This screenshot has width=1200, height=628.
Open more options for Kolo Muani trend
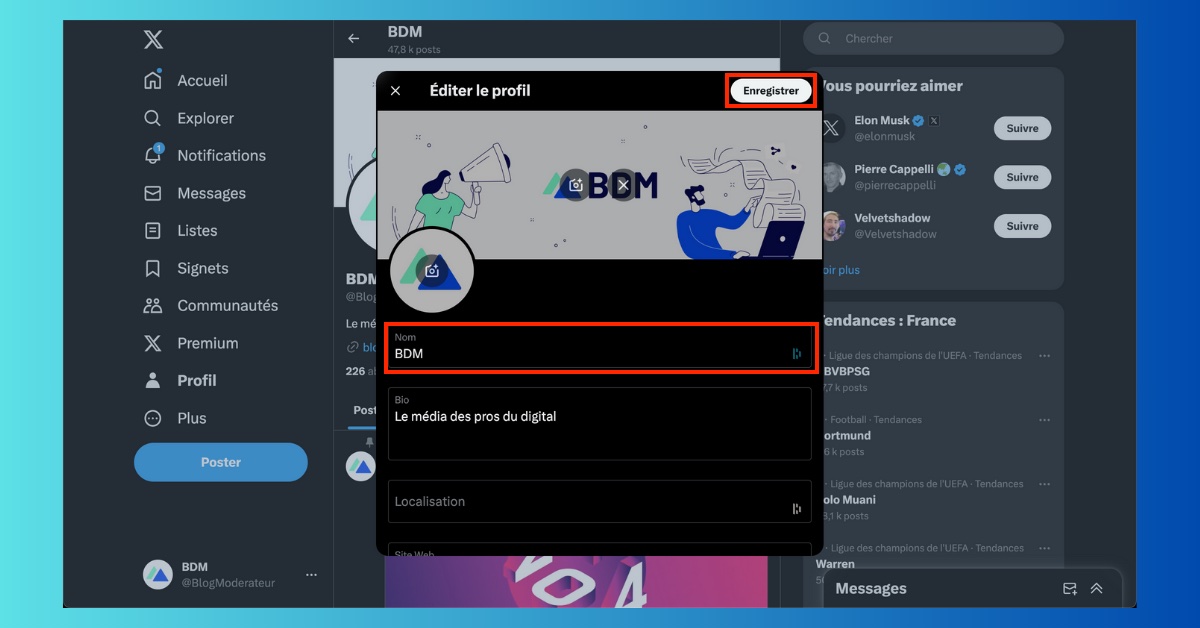pyautogui.click(x=1044, y=484)
